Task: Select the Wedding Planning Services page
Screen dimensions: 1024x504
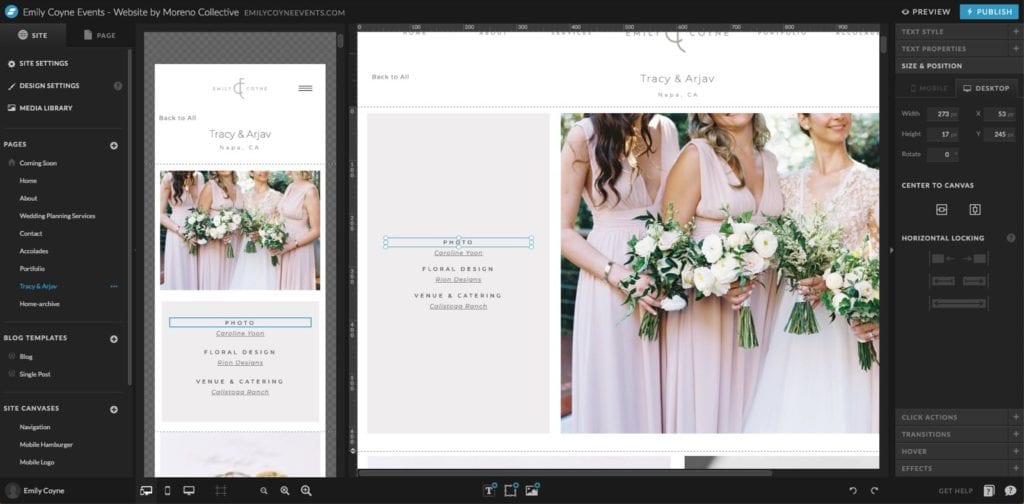Action: [57, 216]
